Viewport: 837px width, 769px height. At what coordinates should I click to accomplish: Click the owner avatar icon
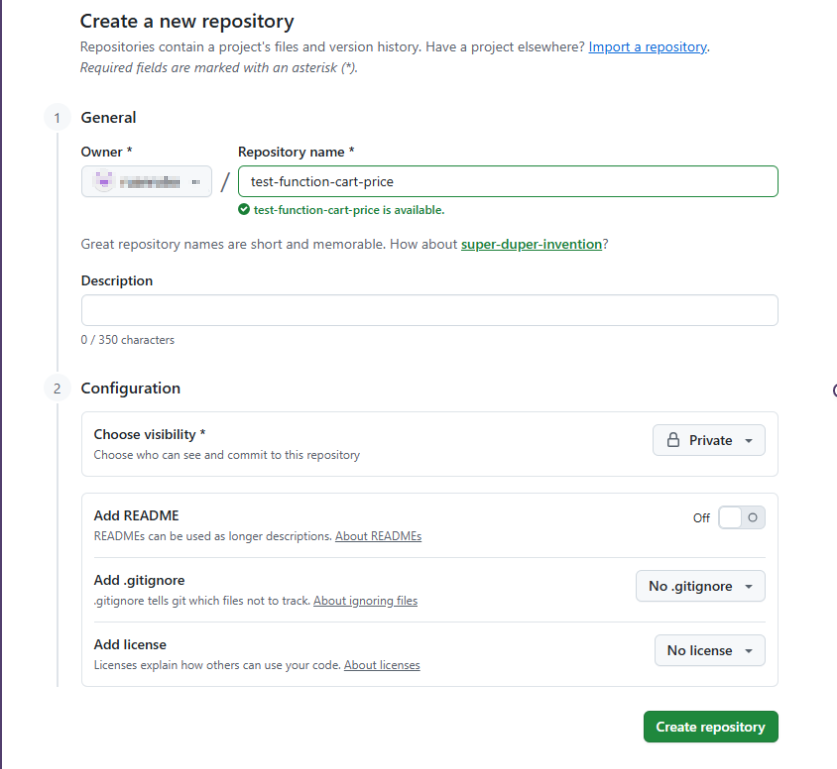102,181
